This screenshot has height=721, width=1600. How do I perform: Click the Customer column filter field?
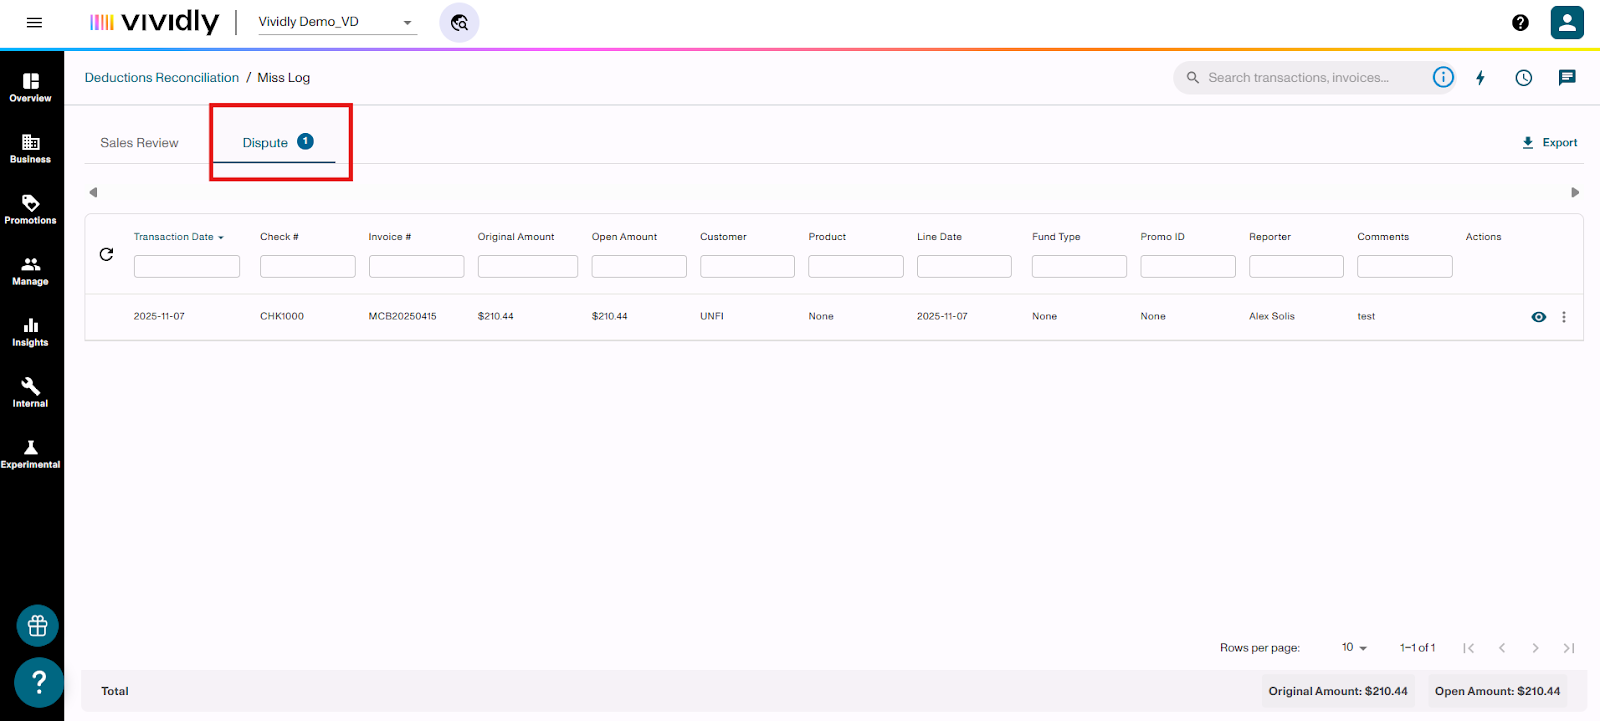(x=747, y=266)
